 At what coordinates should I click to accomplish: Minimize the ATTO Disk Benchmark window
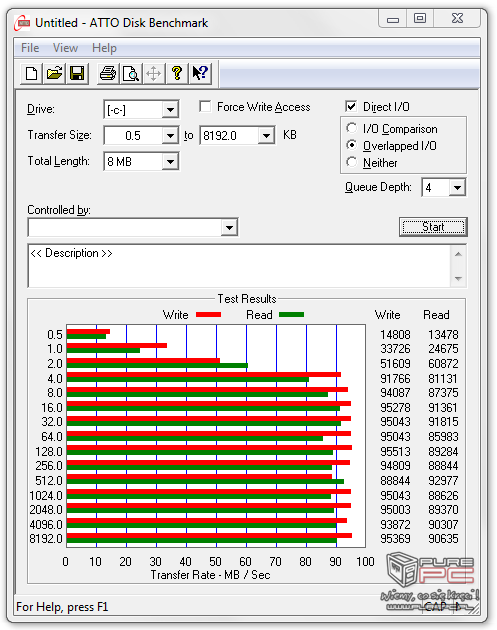coord(393,19)
